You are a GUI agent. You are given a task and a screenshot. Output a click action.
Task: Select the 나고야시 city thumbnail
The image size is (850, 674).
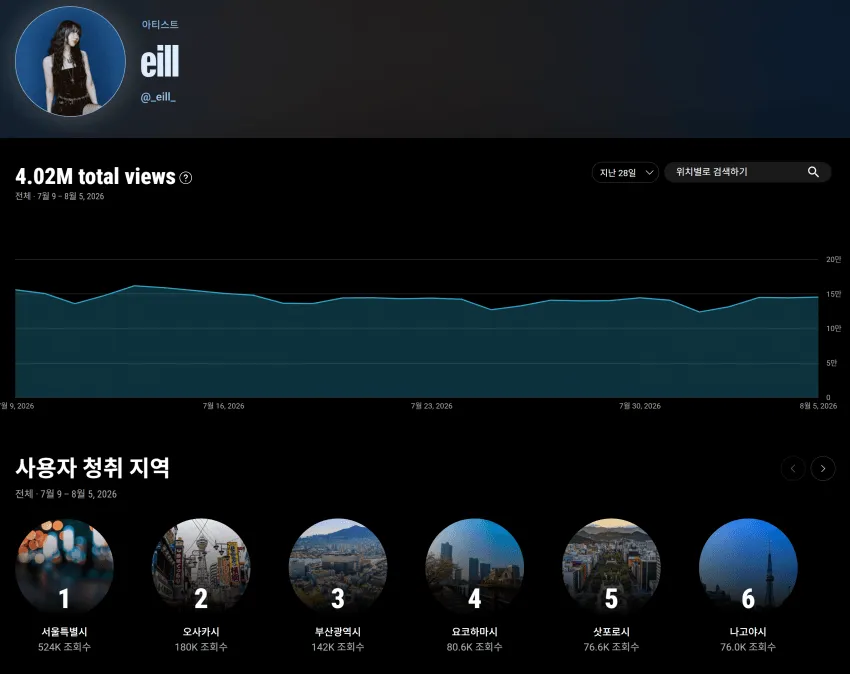coord(748,567)
